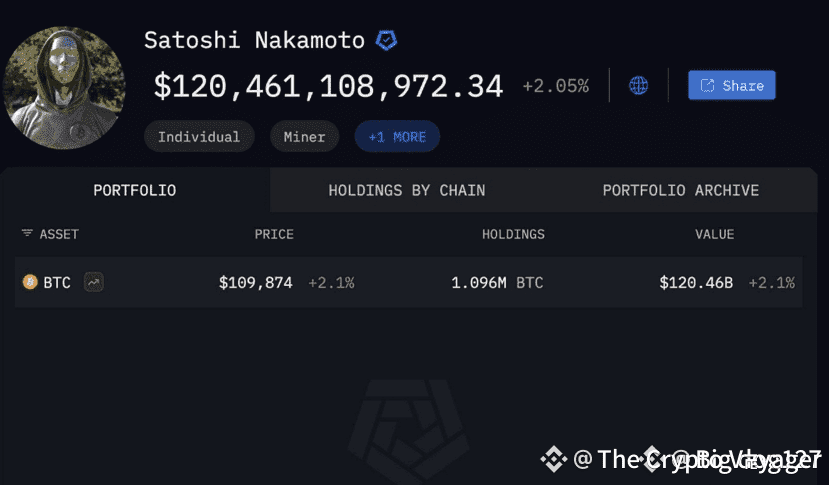
Task: Click the Bitcoin coin icon
Action: [30, 283]
